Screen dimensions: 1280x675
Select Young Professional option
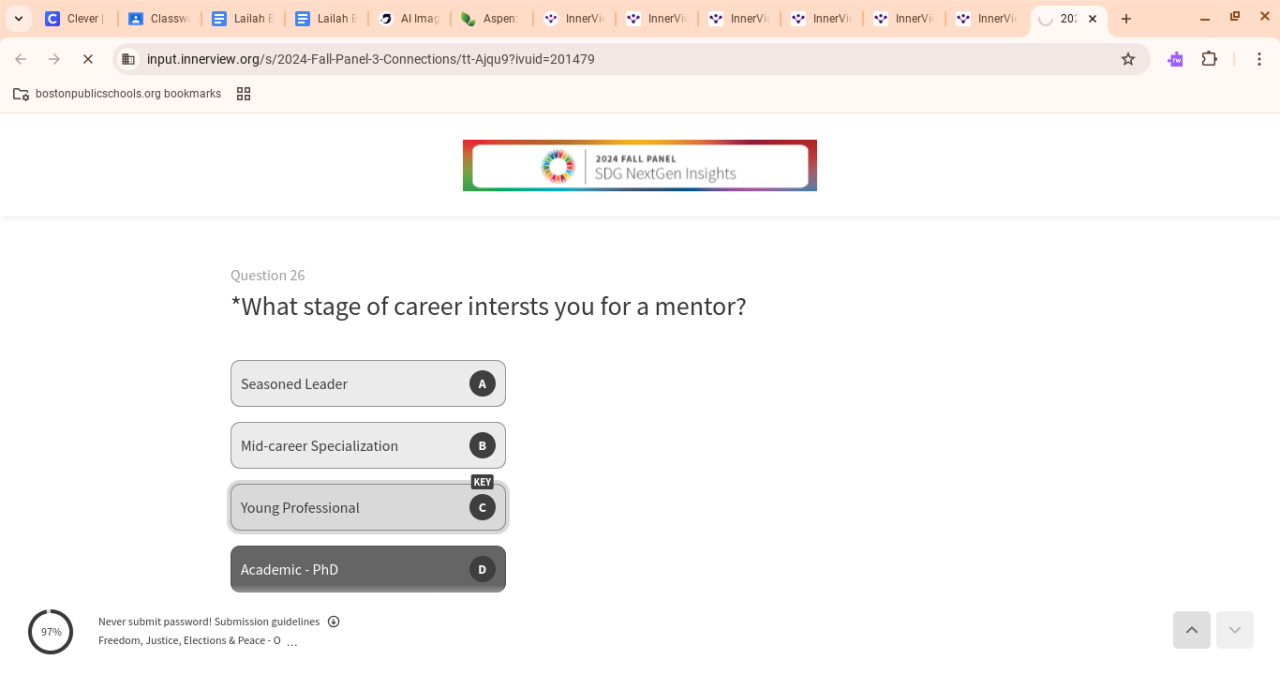click(x=368, y=508)
